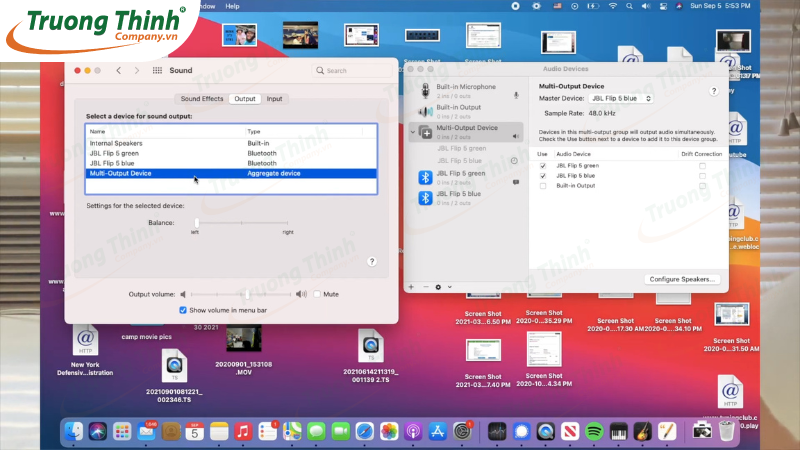Switch to the Input tab
This screenshot has width=800, height=450.
coord(274,98)
